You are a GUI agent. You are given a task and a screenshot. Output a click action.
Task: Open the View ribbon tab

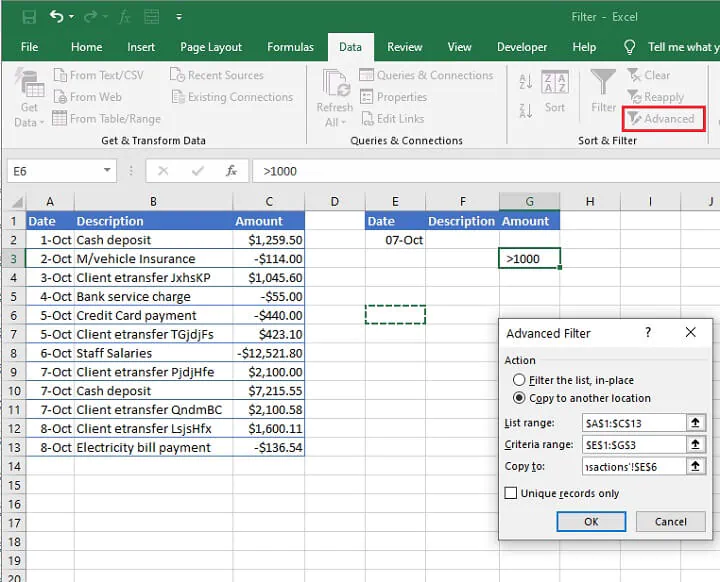[459, 47]
